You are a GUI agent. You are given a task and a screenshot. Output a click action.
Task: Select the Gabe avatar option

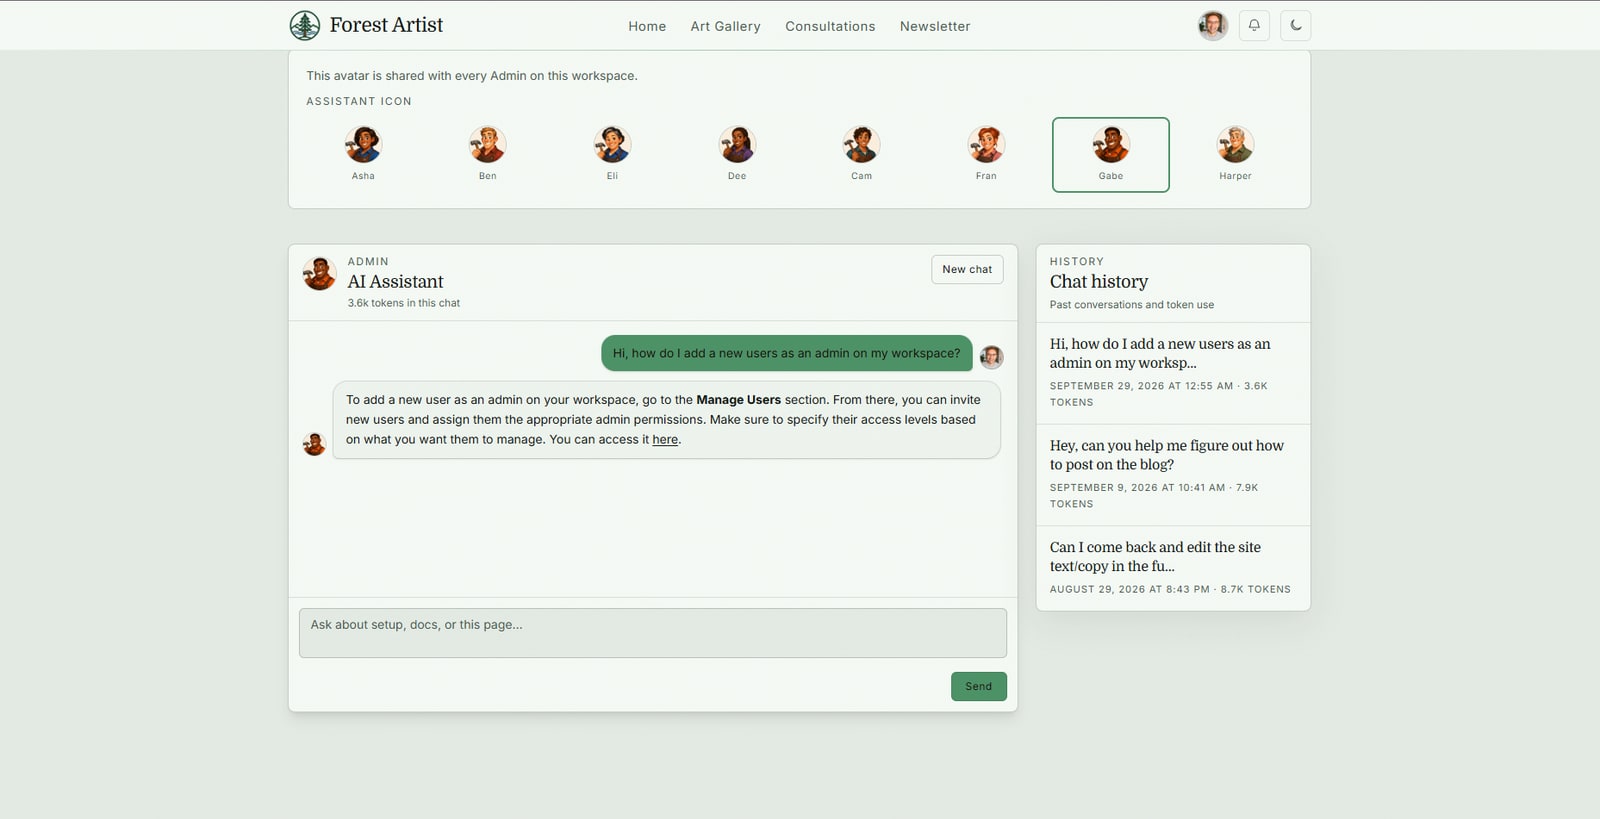coord(1111,154)
